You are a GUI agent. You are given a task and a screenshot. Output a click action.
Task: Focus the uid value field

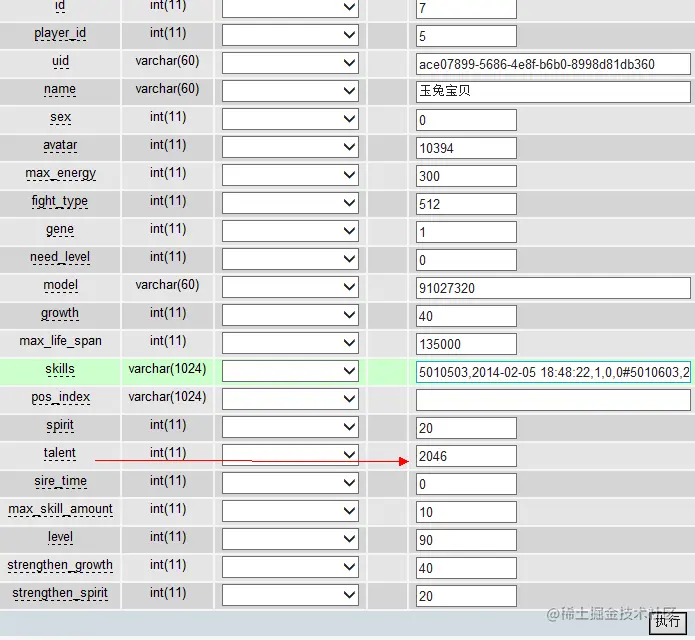tap(553, 64)
